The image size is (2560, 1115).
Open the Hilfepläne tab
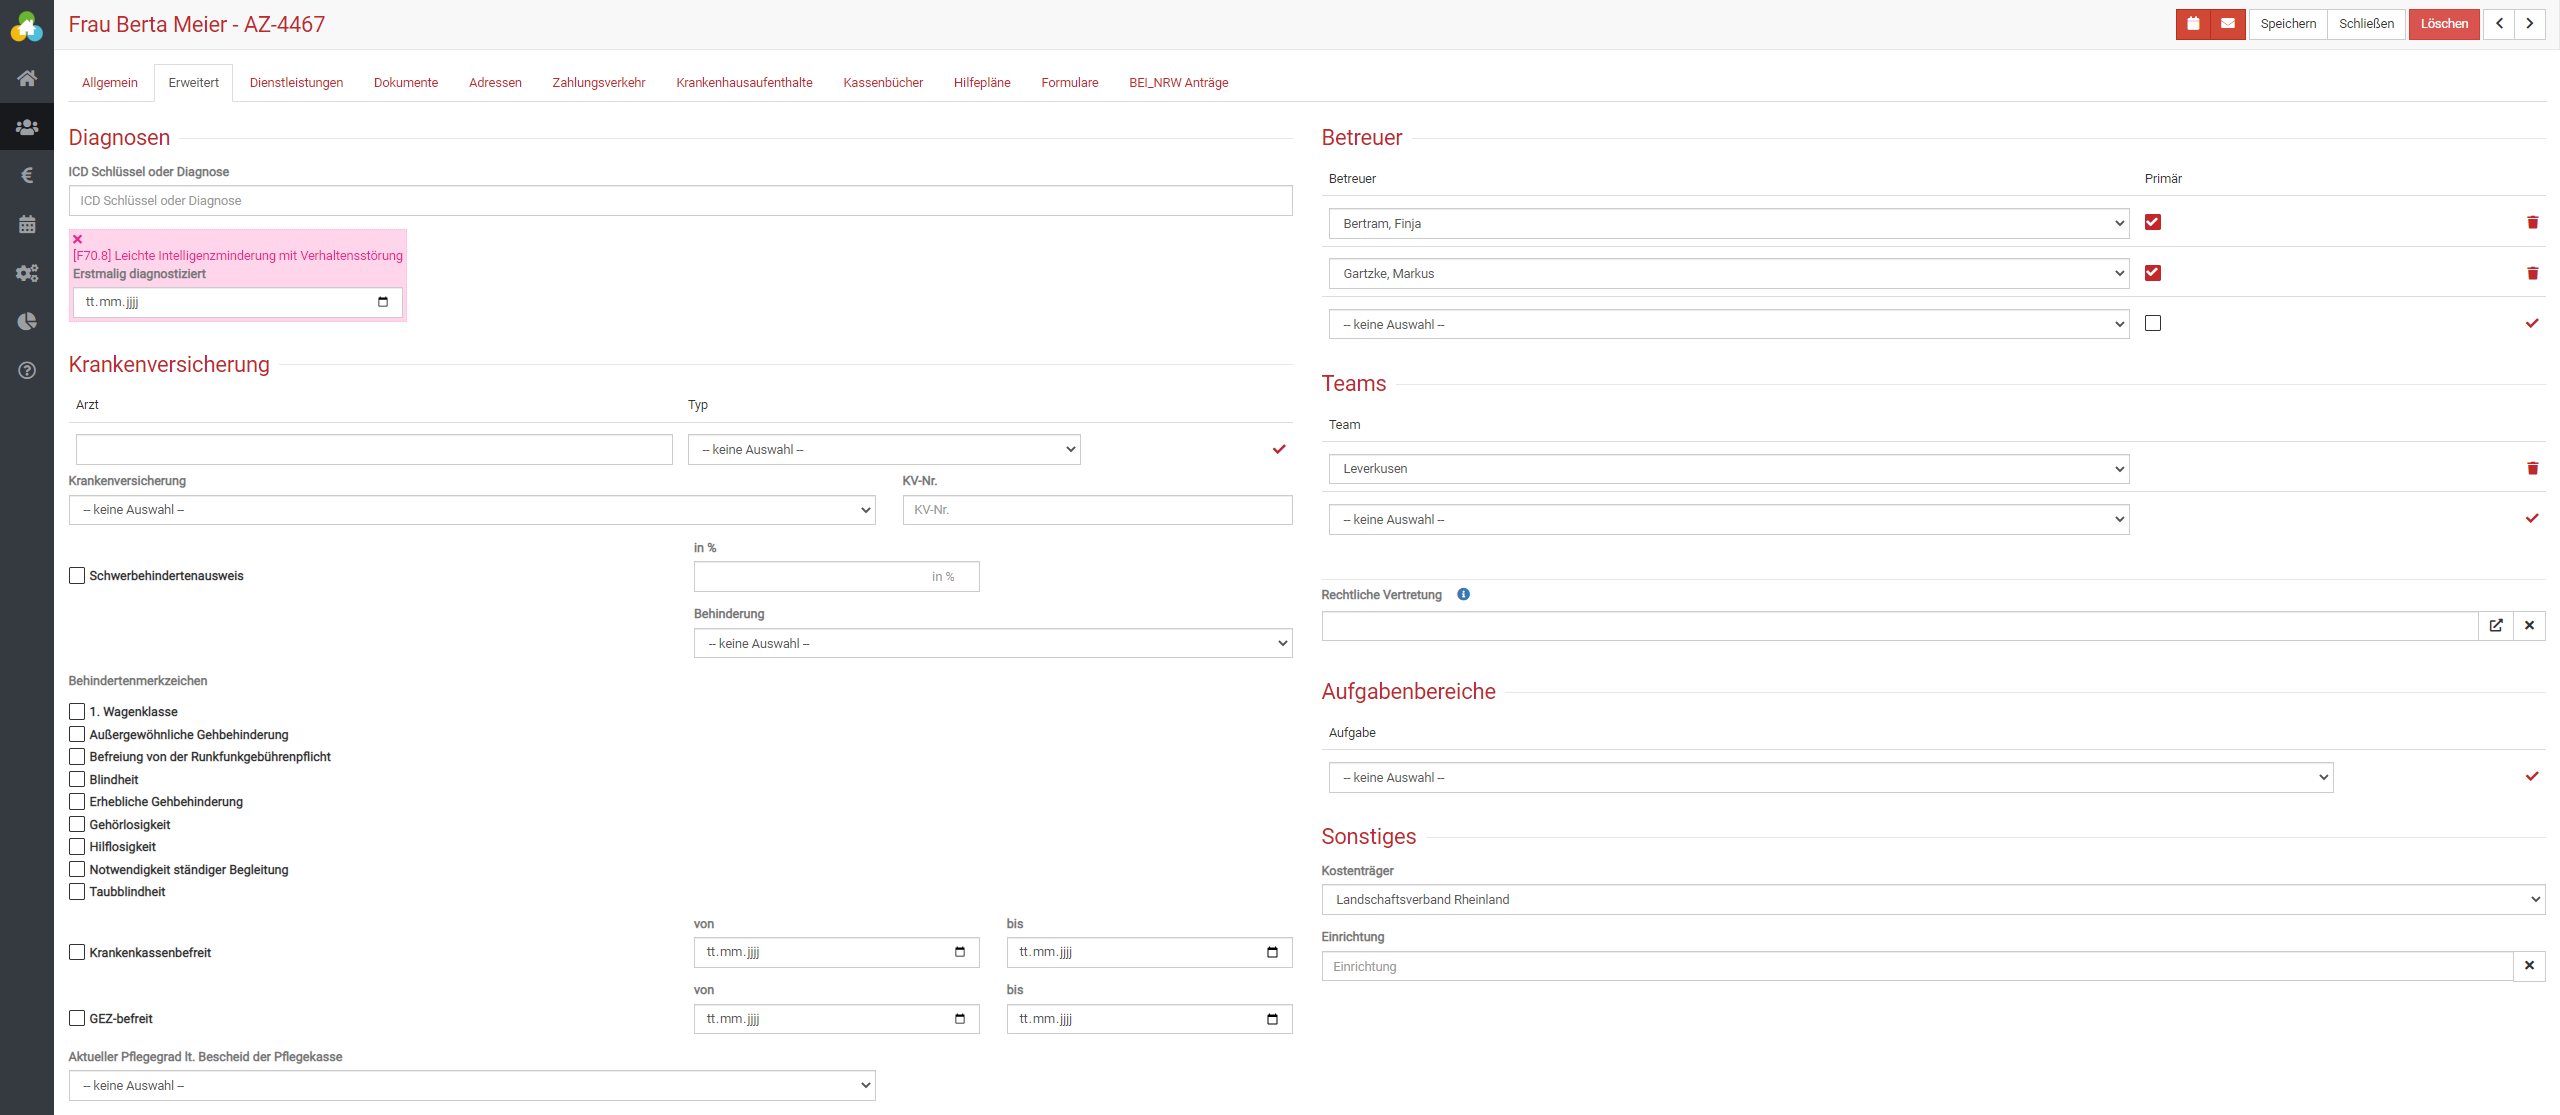(x=981, y=83)
